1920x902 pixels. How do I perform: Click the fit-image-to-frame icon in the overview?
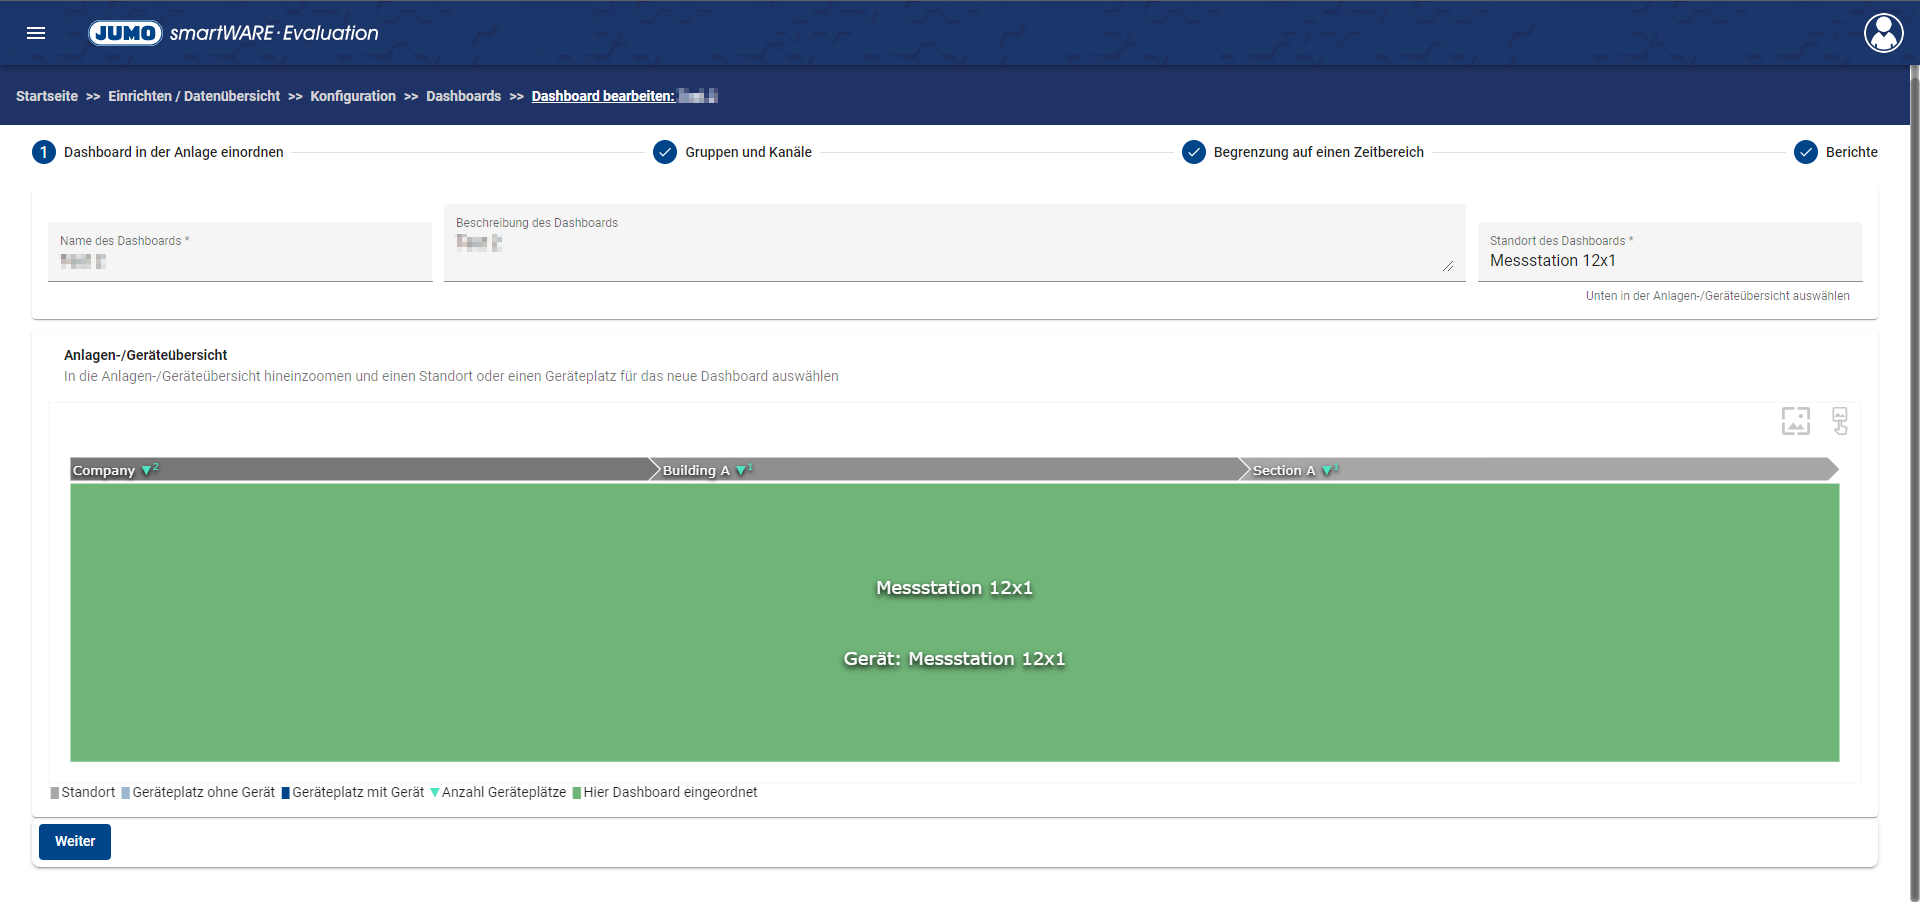point(1795,421)
